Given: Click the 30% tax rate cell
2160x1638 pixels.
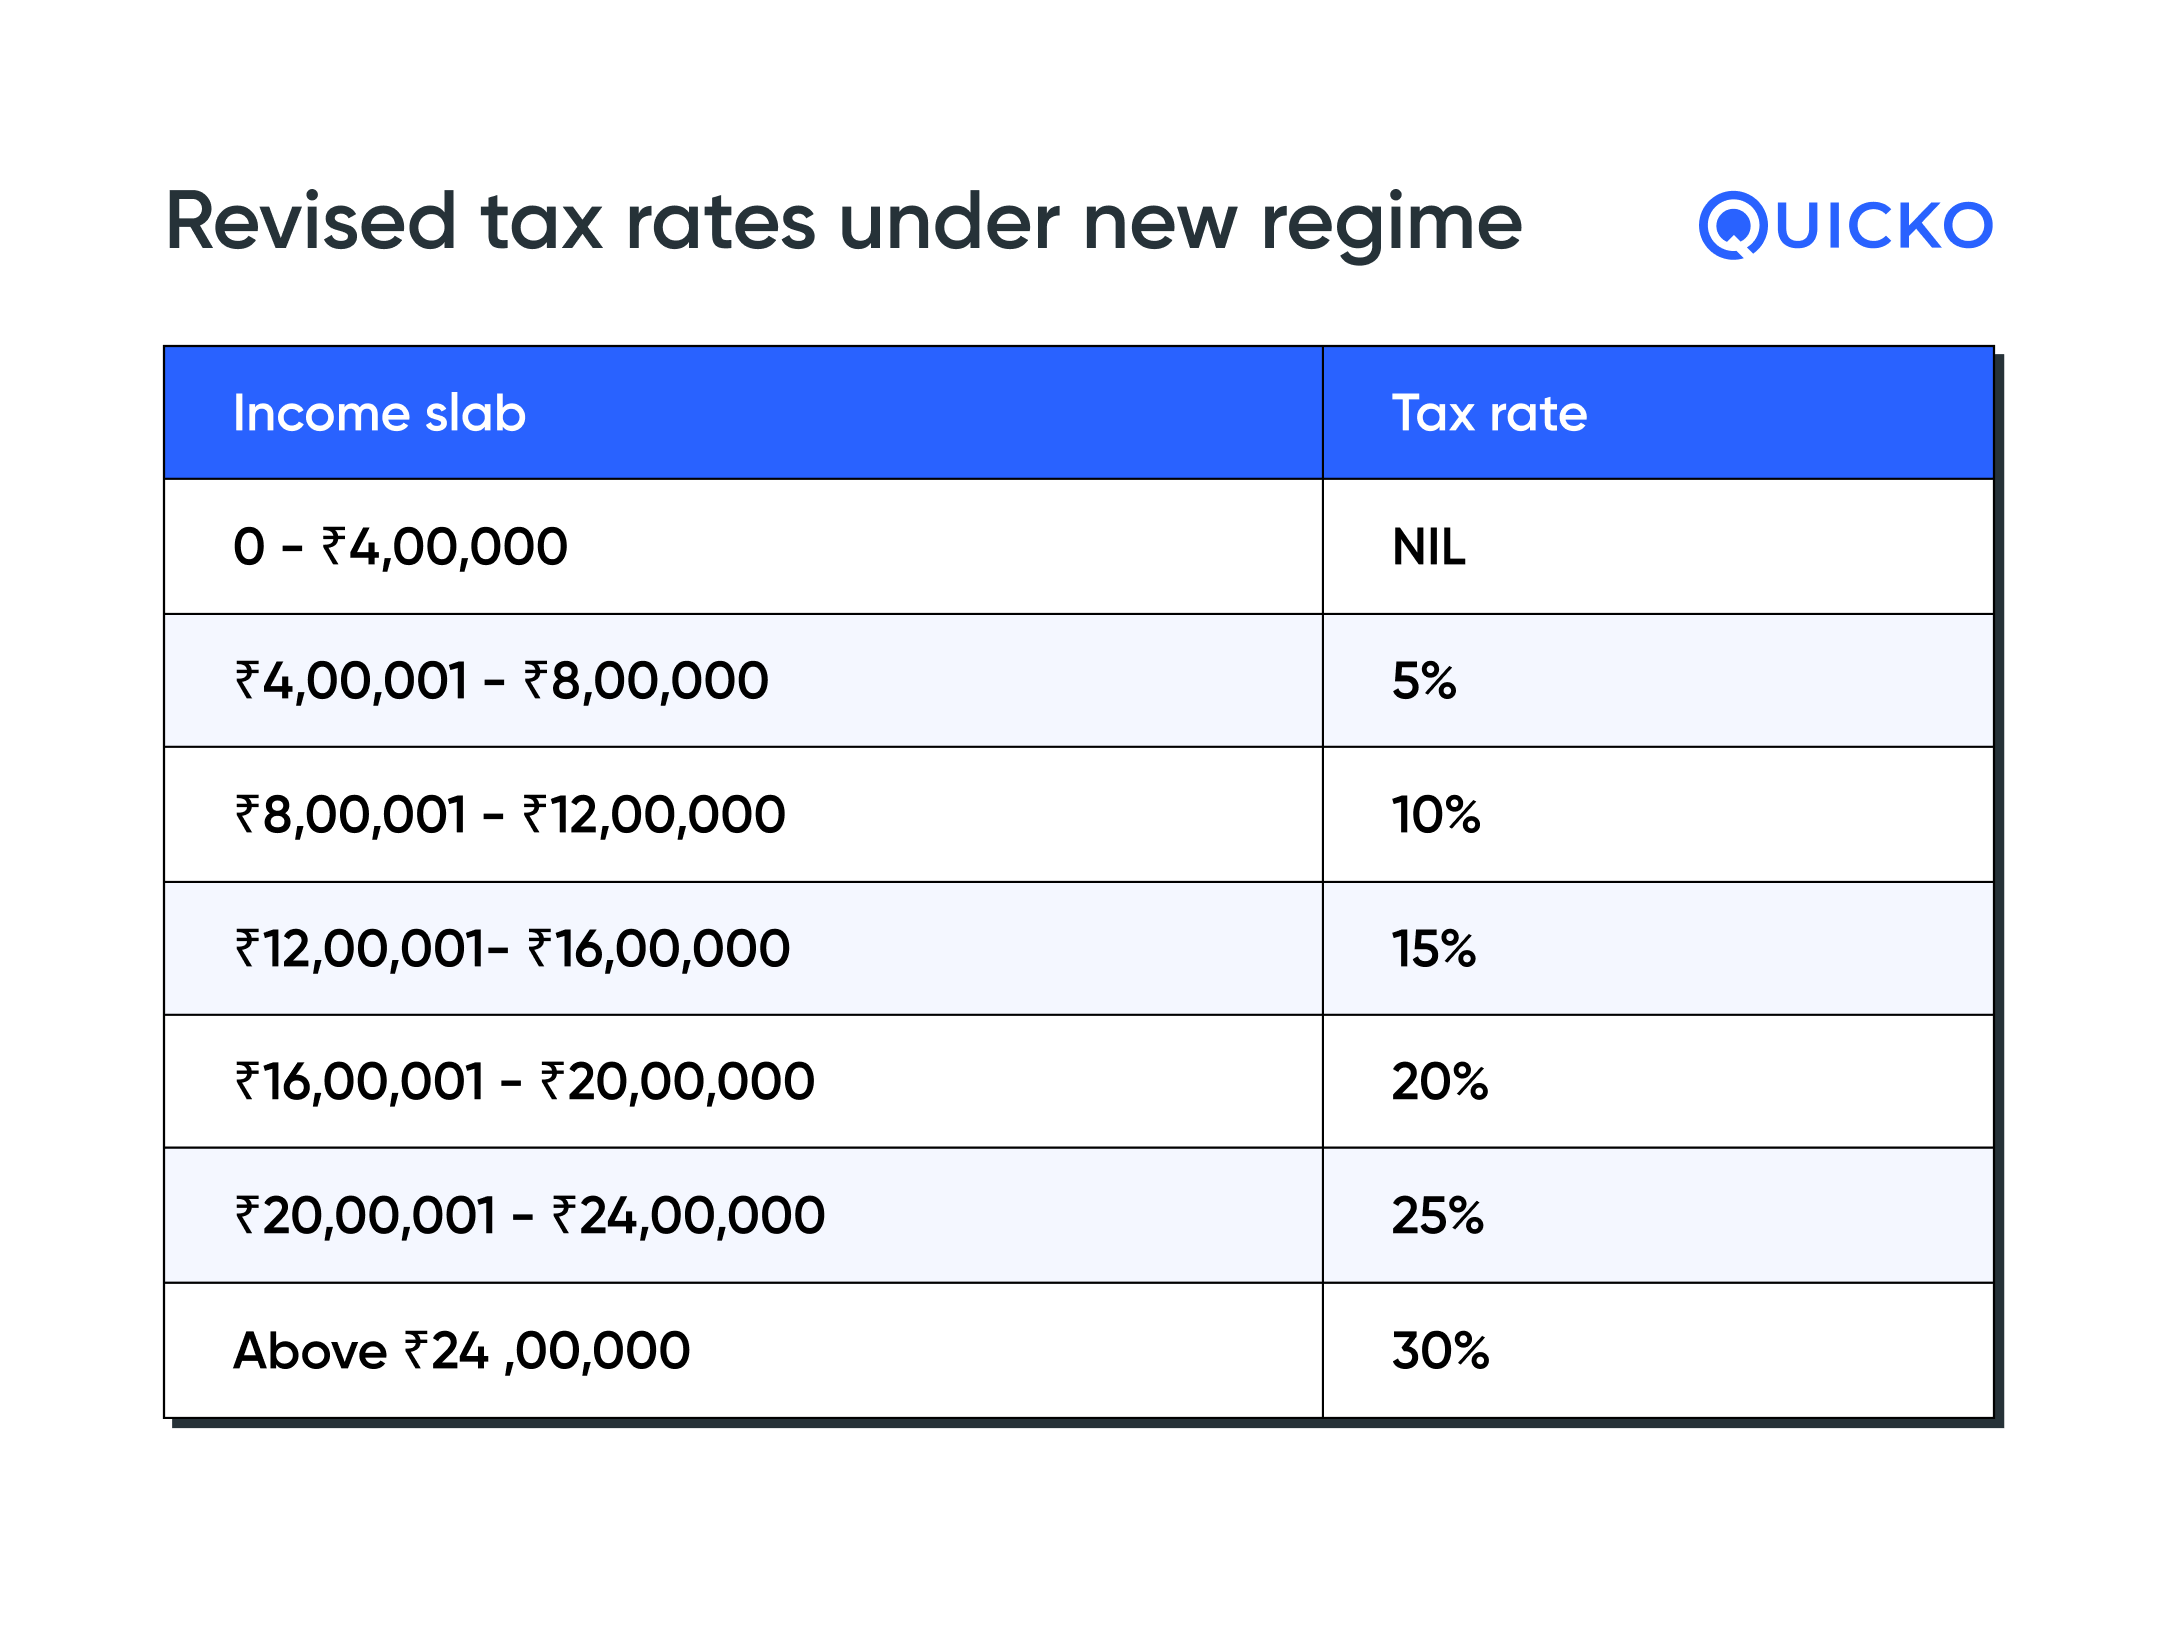Looking at the screenshot, I should coord(1440,1350).
